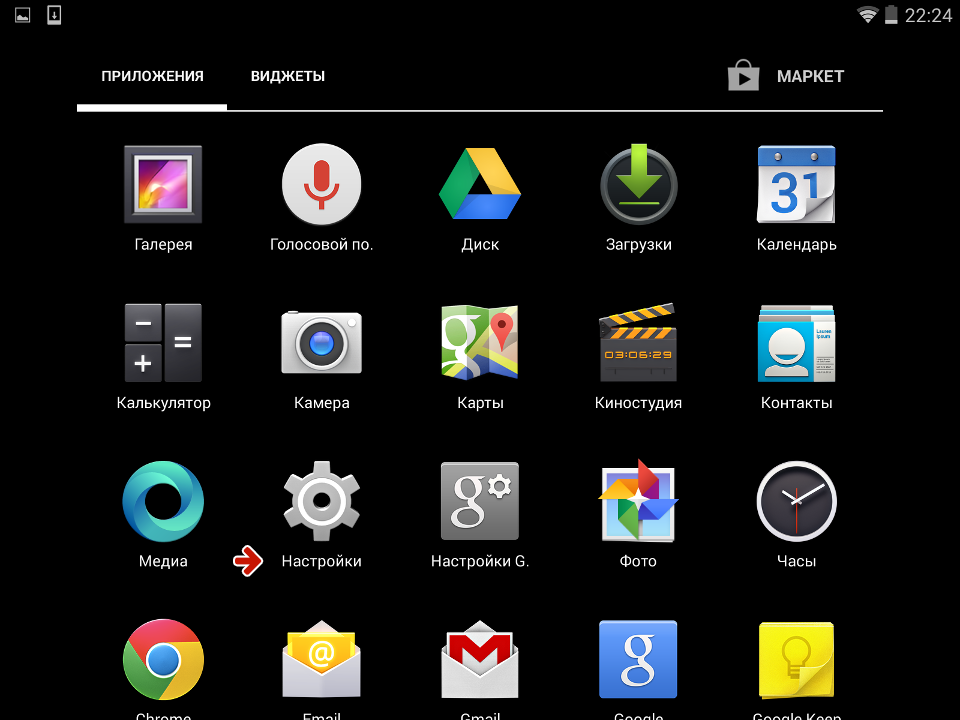Open the Галерея (Gallery) app

[x=163, y=185]
